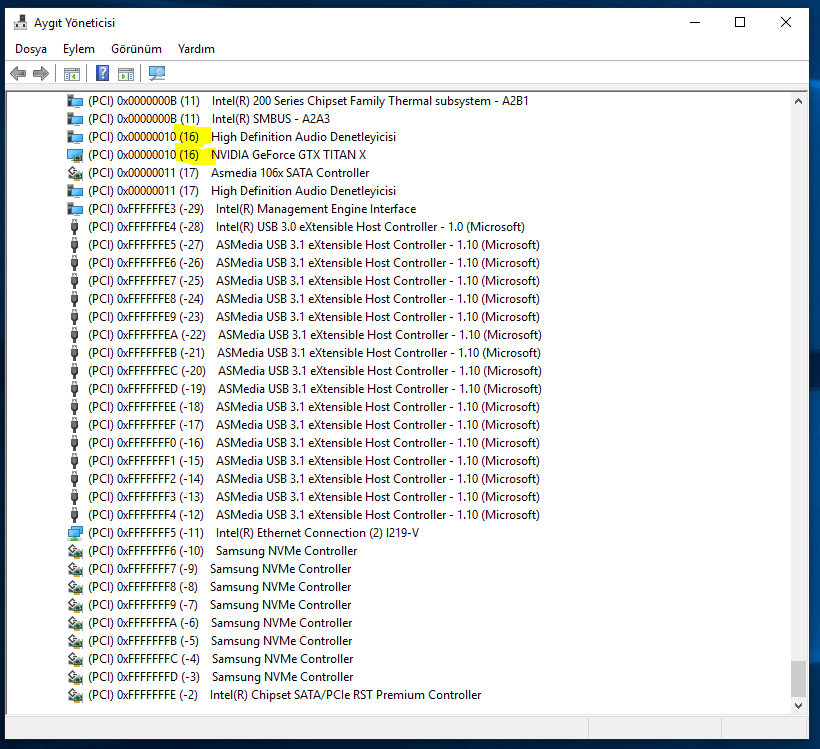Select ASMedia USB 3.1 controller 0xFFFFFFED (-19)
820x749 pixels.
315,389
